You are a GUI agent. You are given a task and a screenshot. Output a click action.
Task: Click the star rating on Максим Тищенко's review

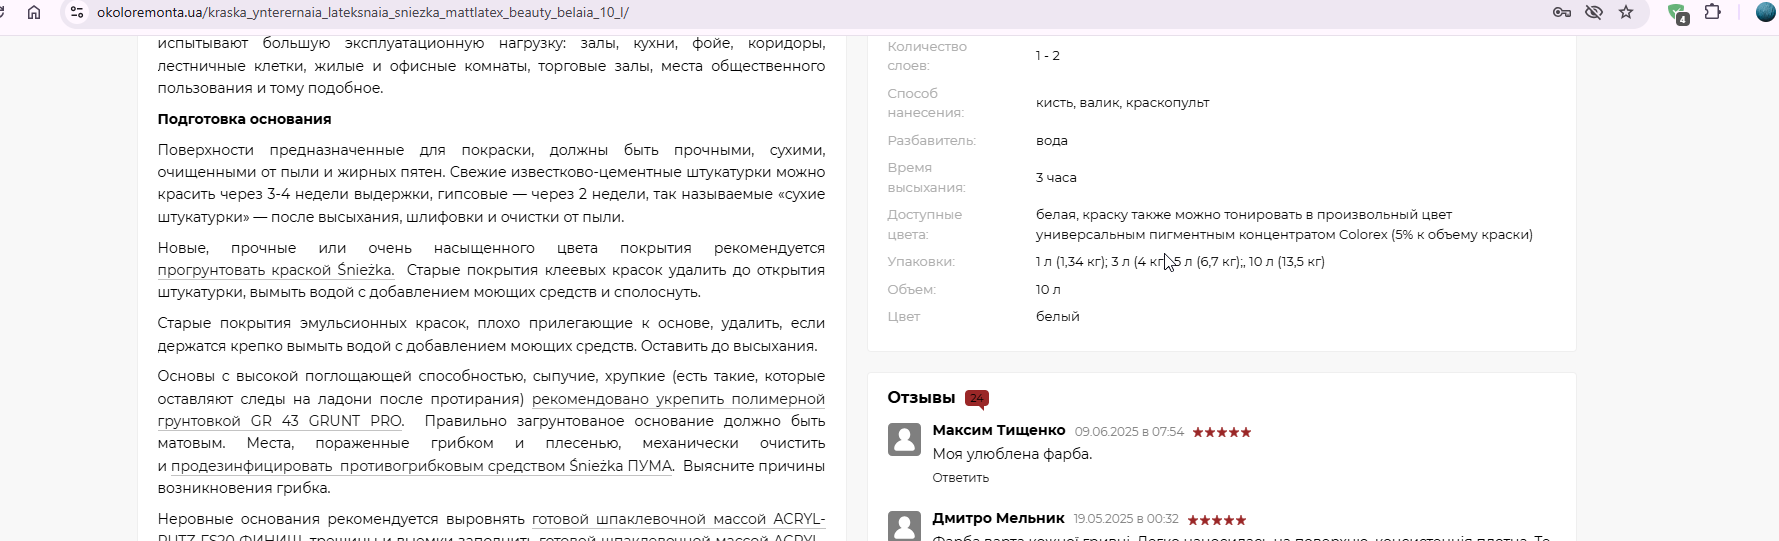1221,432
